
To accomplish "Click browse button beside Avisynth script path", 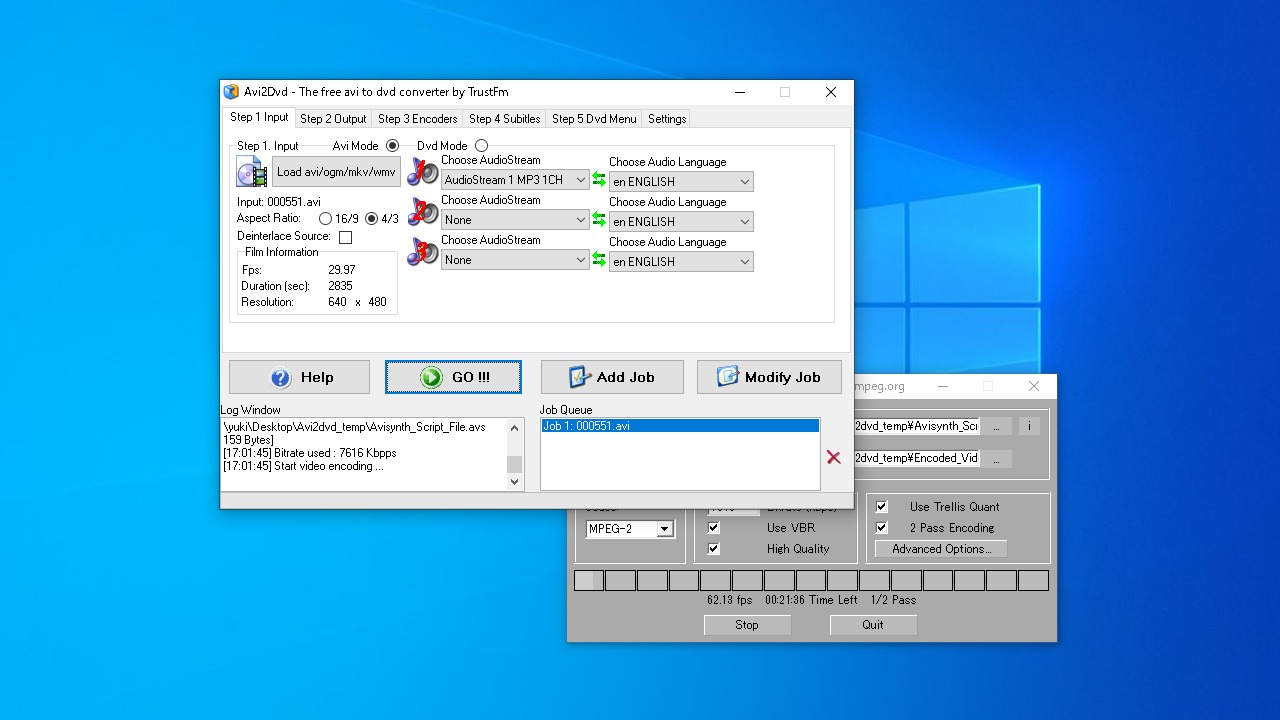I will click(996, 426).
